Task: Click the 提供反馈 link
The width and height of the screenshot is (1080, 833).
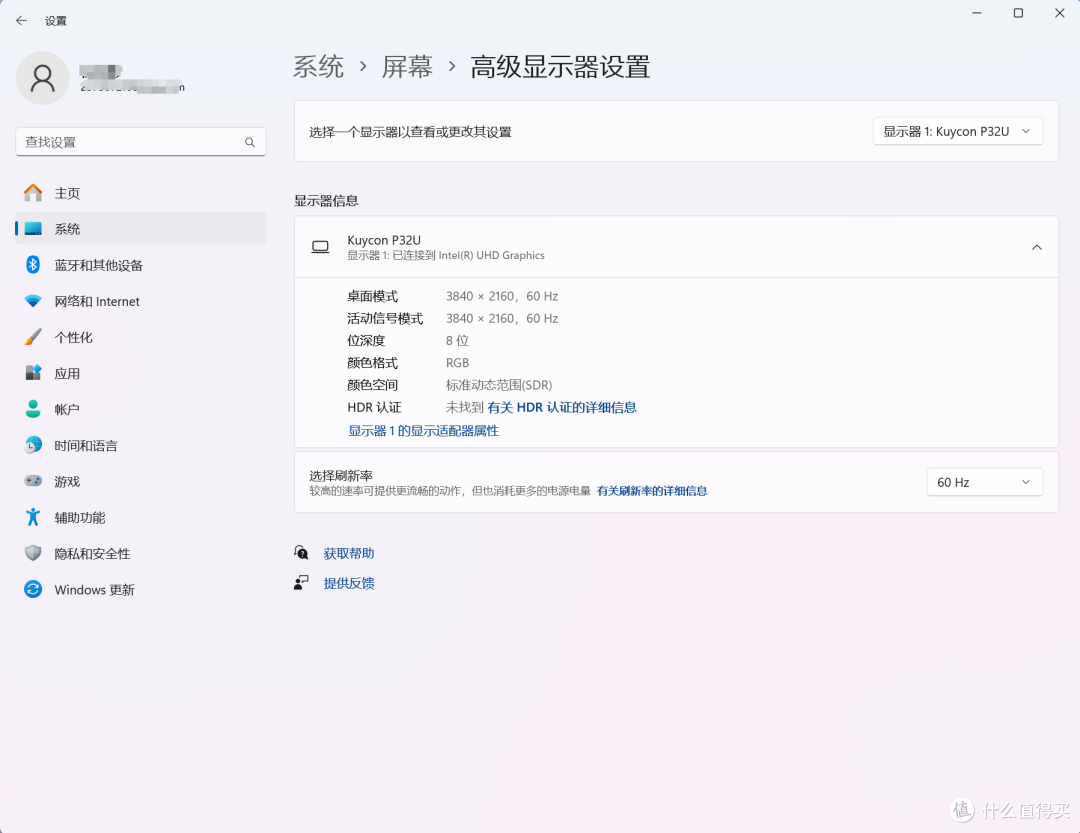Action: (349, 584)
